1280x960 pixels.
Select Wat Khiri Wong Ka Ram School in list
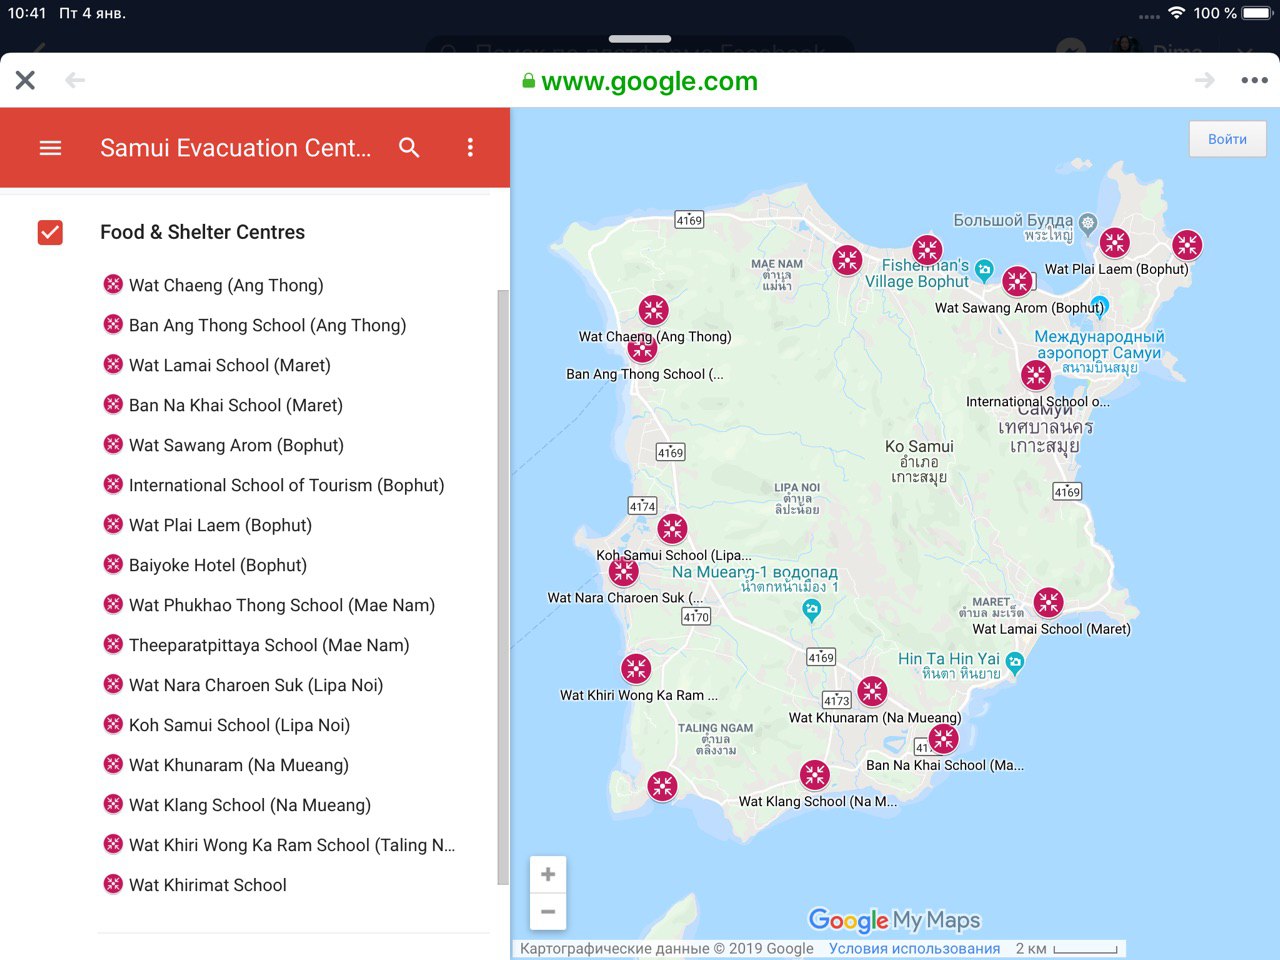[x=291, y=845]
